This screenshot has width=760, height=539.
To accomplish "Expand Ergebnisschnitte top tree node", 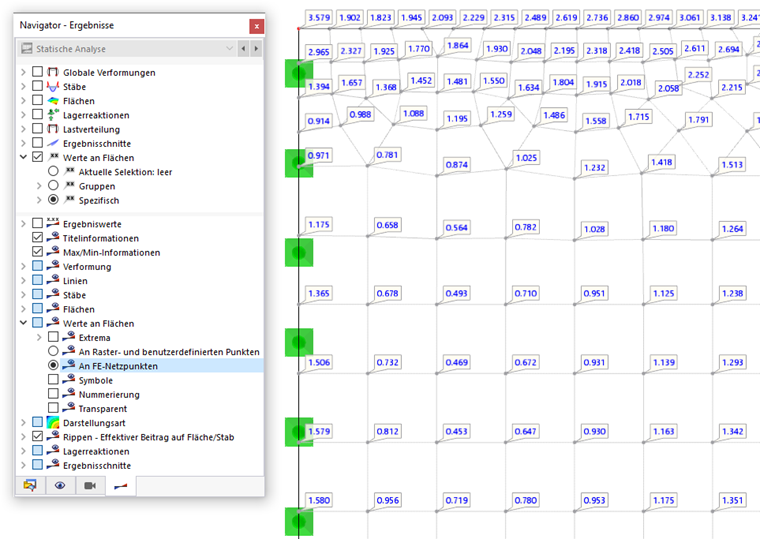I will pyautogui.click(x=23, y=143).
